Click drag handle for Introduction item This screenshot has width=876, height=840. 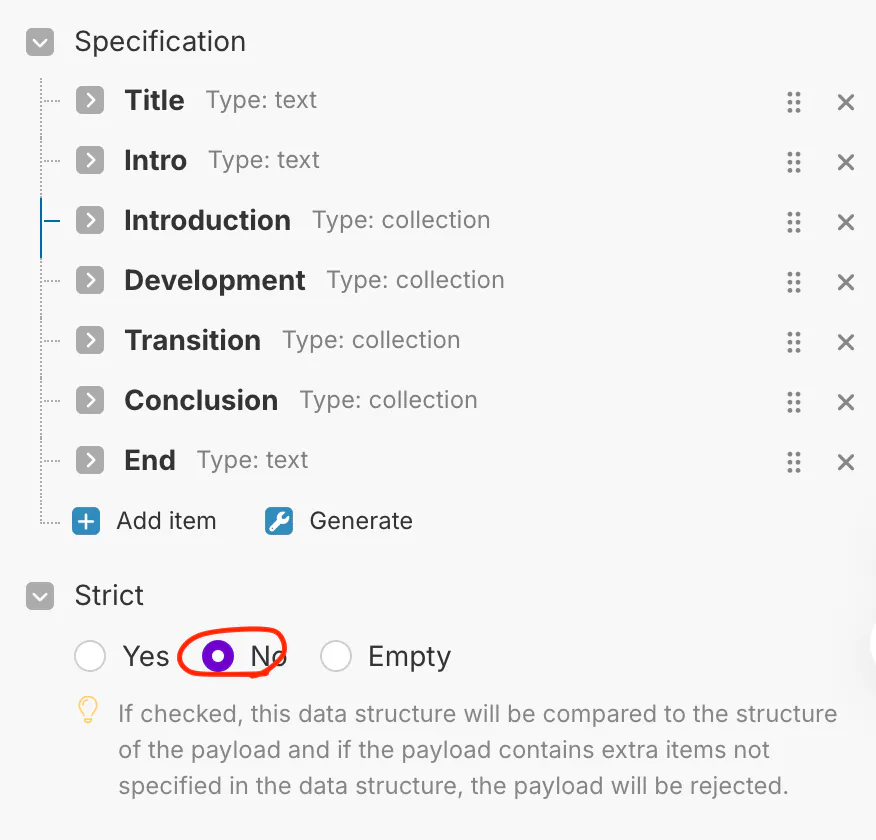point(794,222)
